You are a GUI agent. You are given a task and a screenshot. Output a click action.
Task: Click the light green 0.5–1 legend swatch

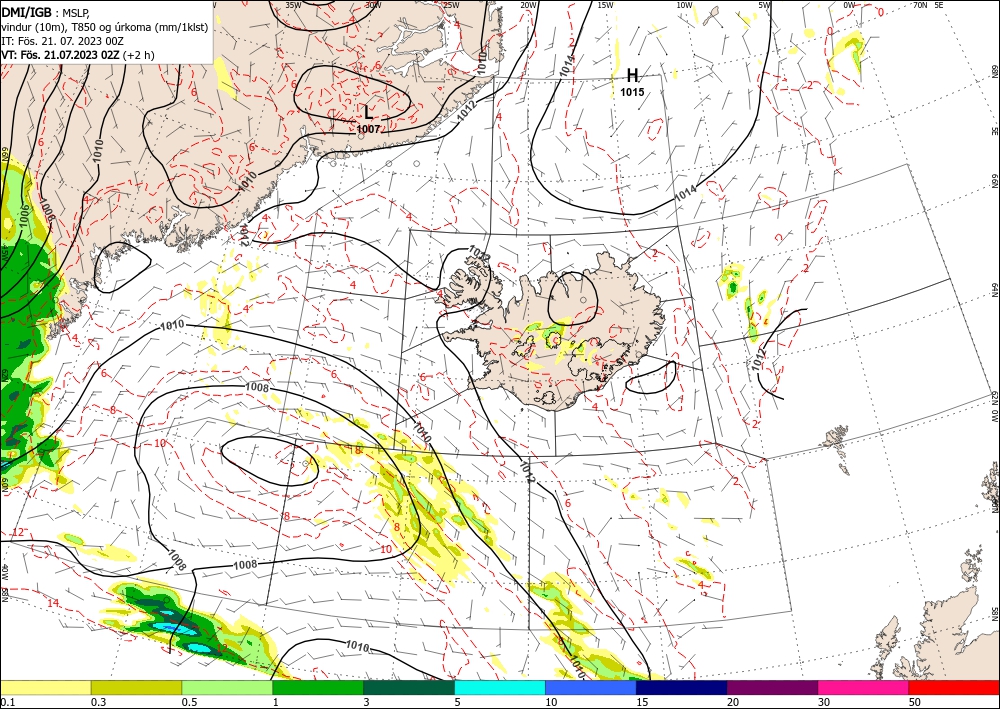227,687
